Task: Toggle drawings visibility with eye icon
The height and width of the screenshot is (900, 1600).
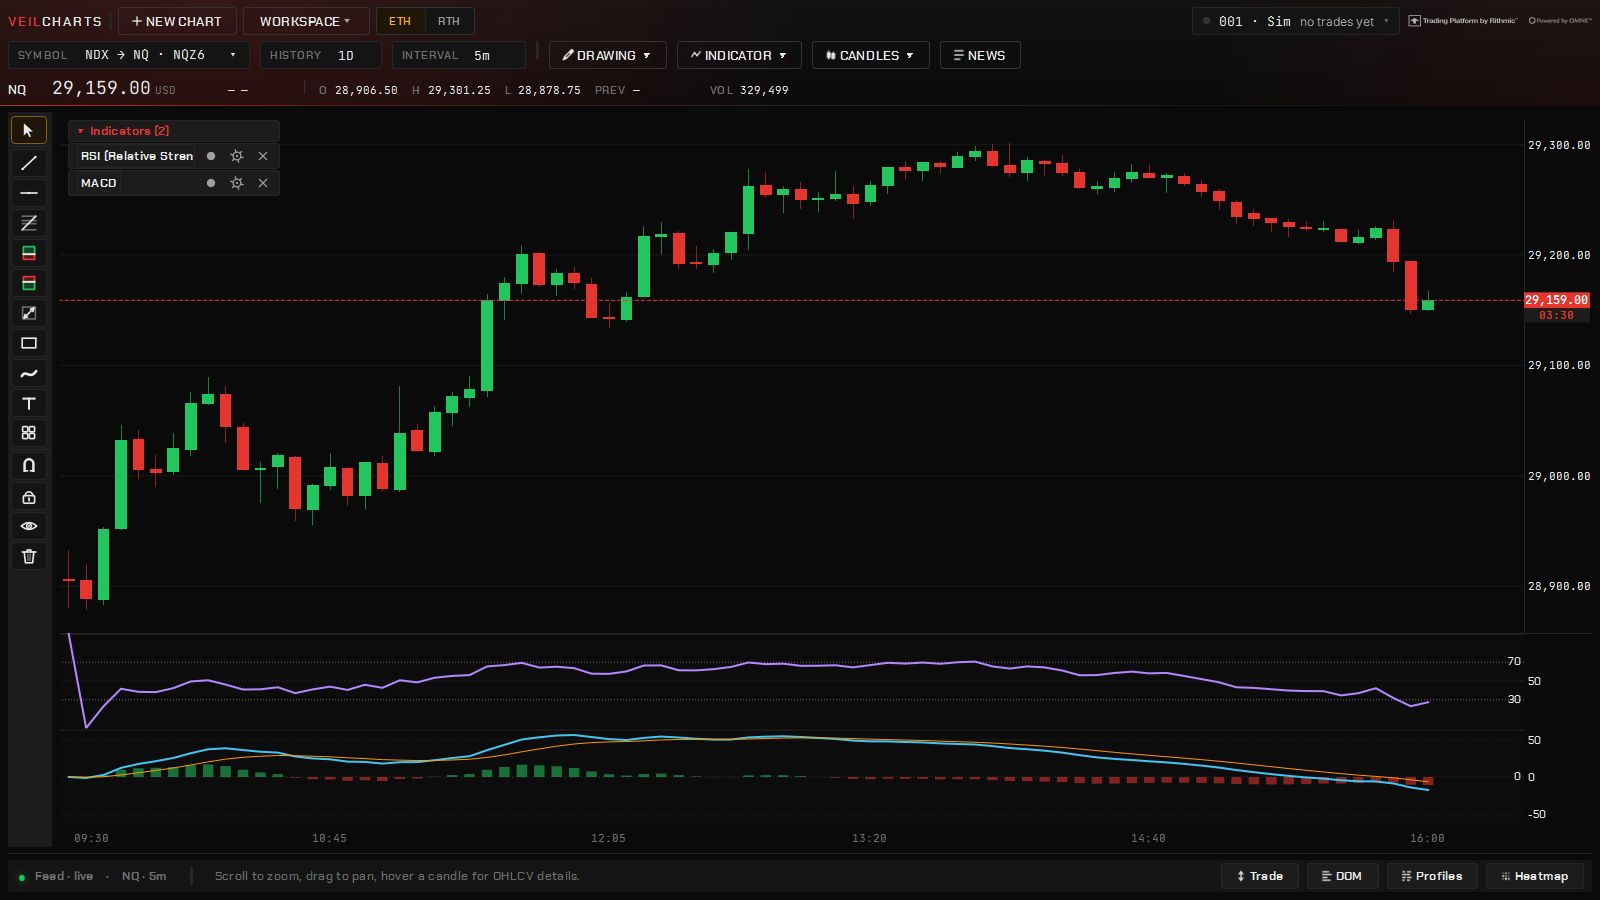Action: click(x=28, y=526)
